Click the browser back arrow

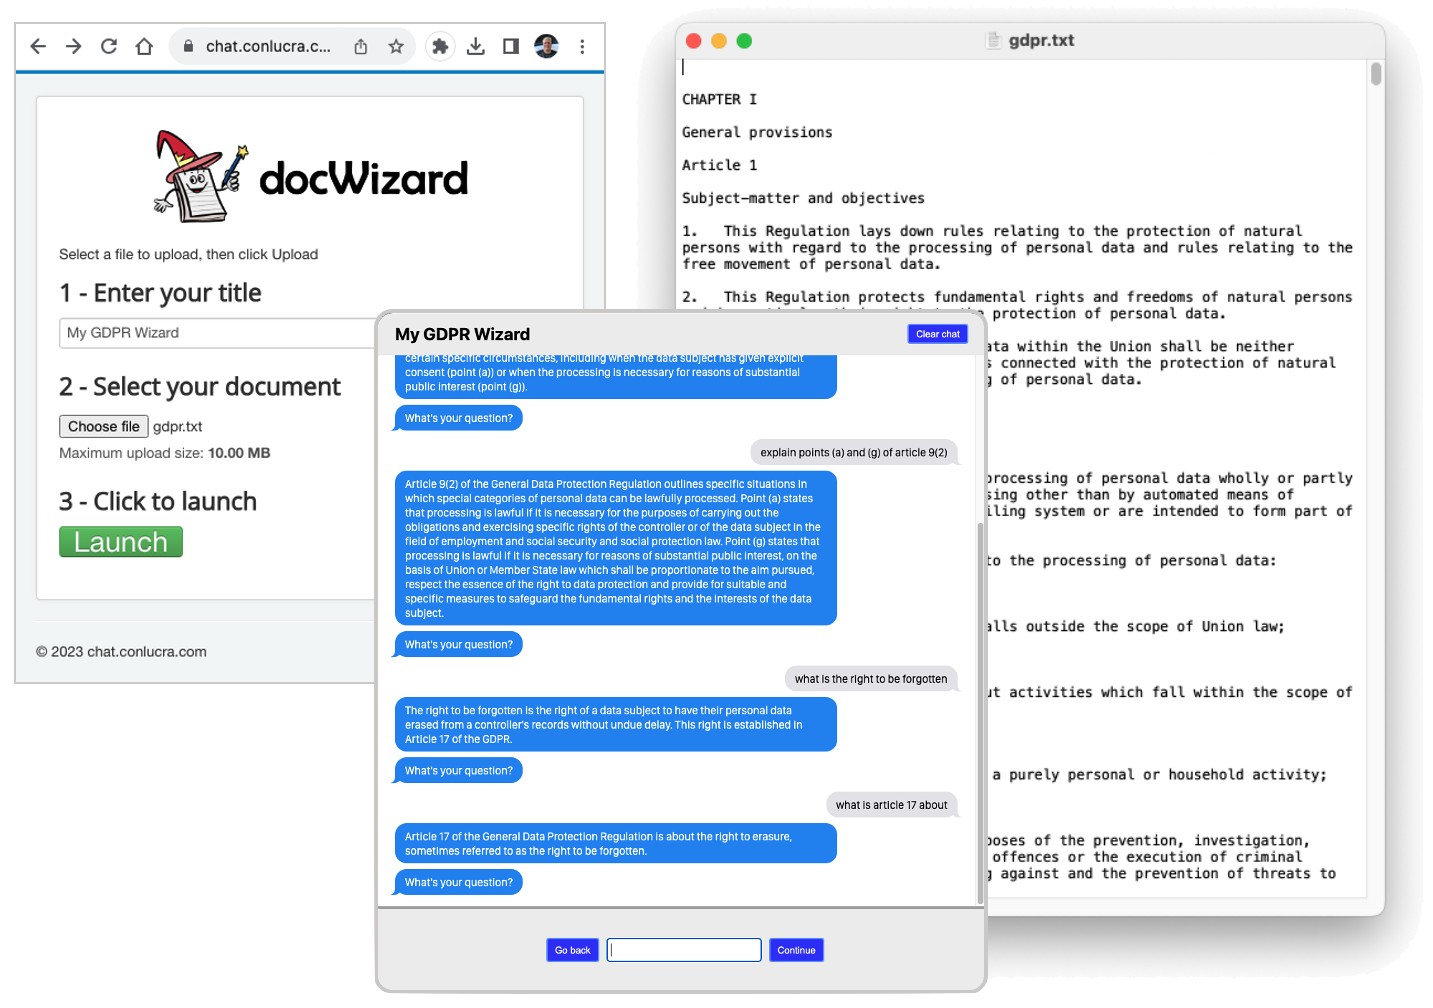click(x=38, y=46)
